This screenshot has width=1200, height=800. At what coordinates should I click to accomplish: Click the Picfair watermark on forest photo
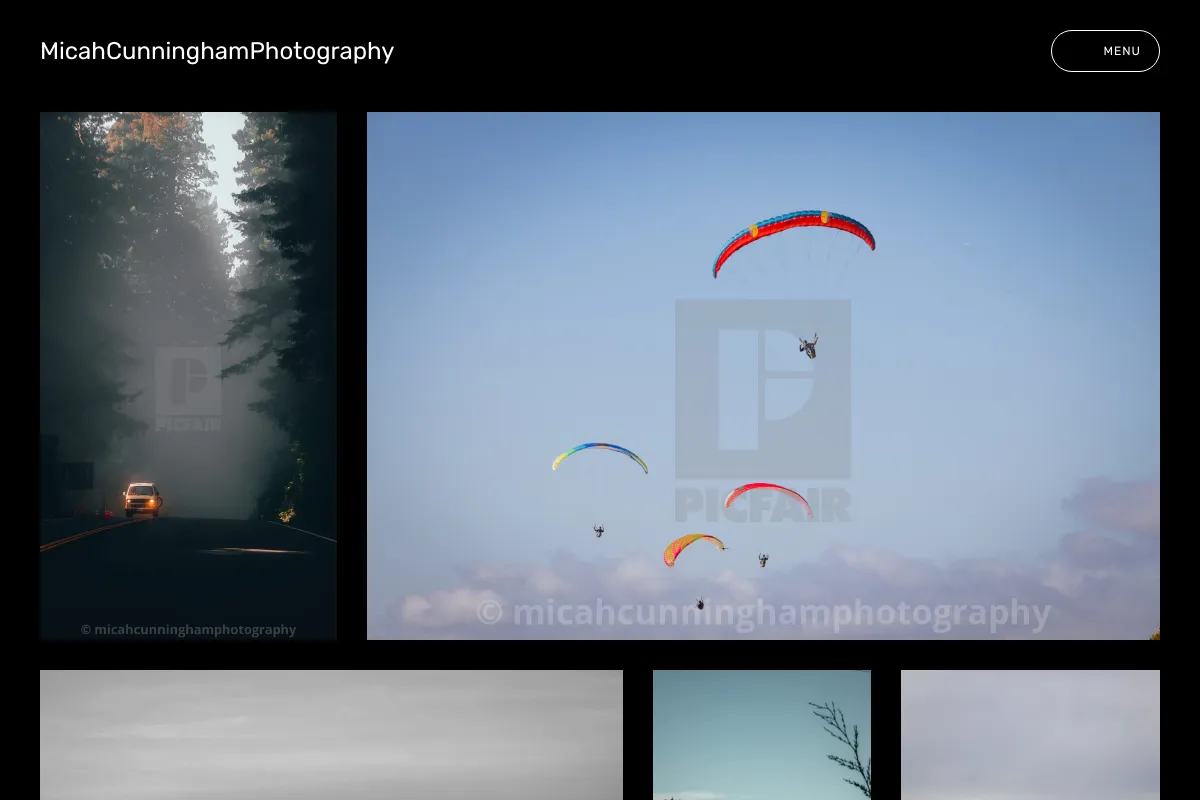point(188,389)
